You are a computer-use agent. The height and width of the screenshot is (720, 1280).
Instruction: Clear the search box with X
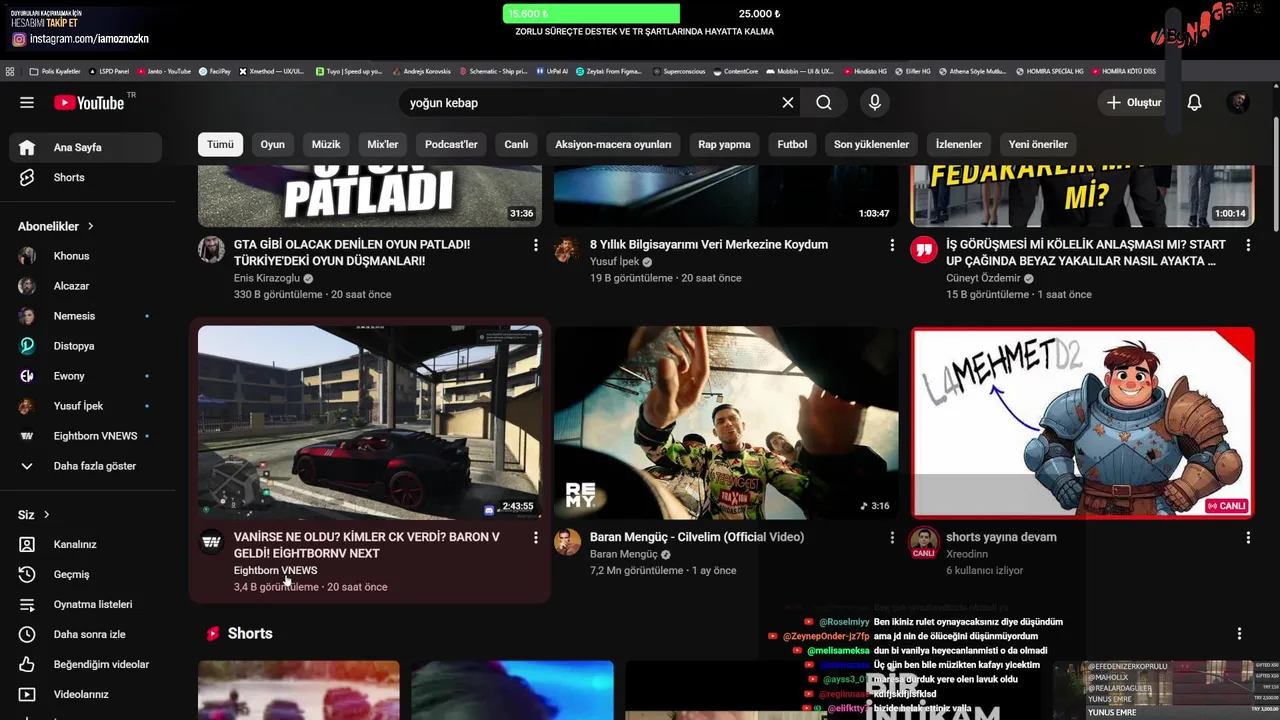pyautogui.click(x=788, y=103)
